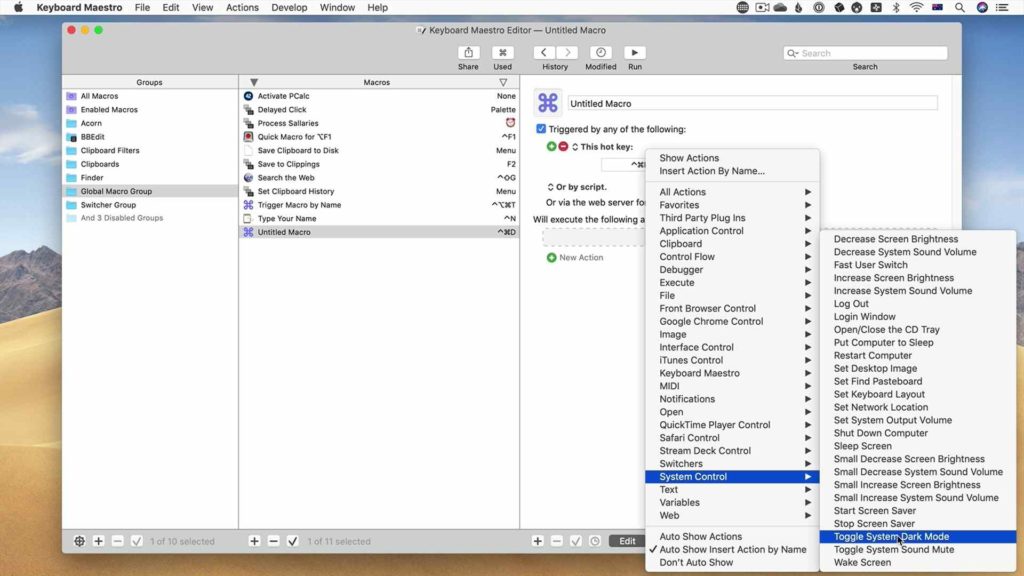
Task: Click the Edit button
Action: (627, 541)
